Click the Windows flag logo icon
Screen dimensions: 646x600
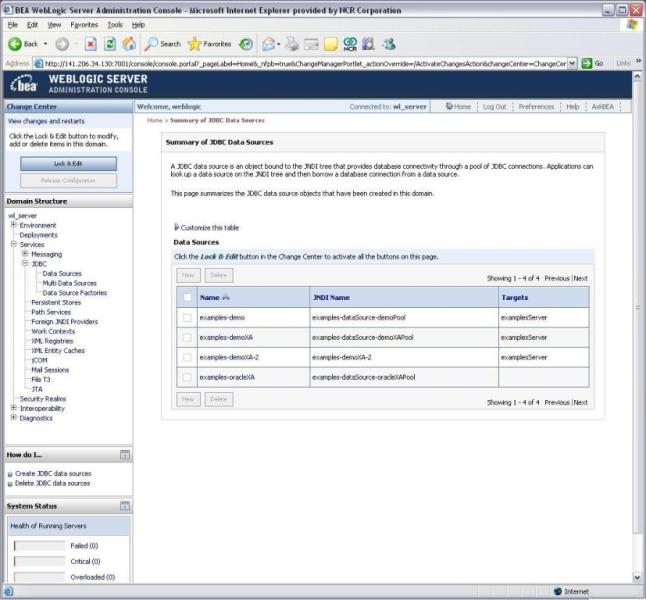tap(632, 25)
